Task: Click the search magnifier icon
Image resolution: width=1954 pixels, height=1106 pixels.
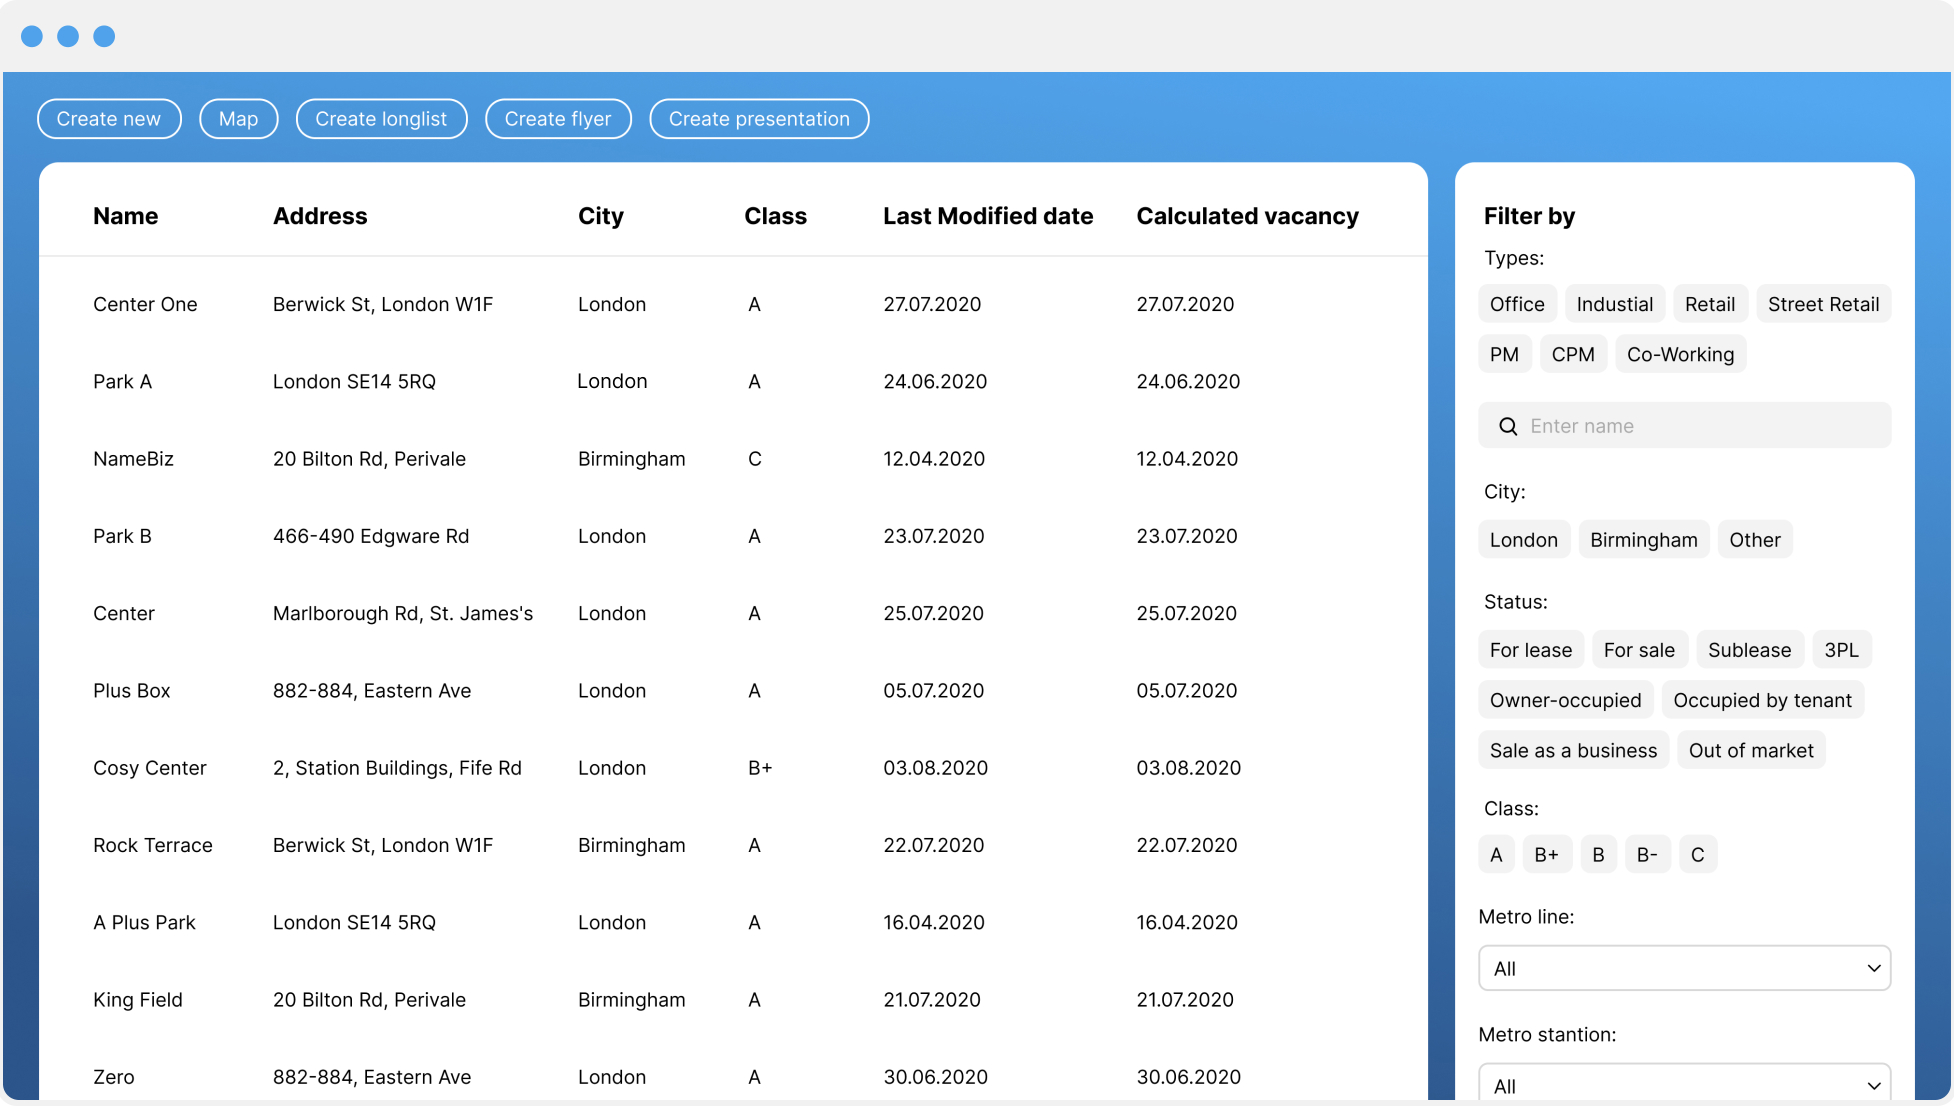Action: coord(1508,426)
